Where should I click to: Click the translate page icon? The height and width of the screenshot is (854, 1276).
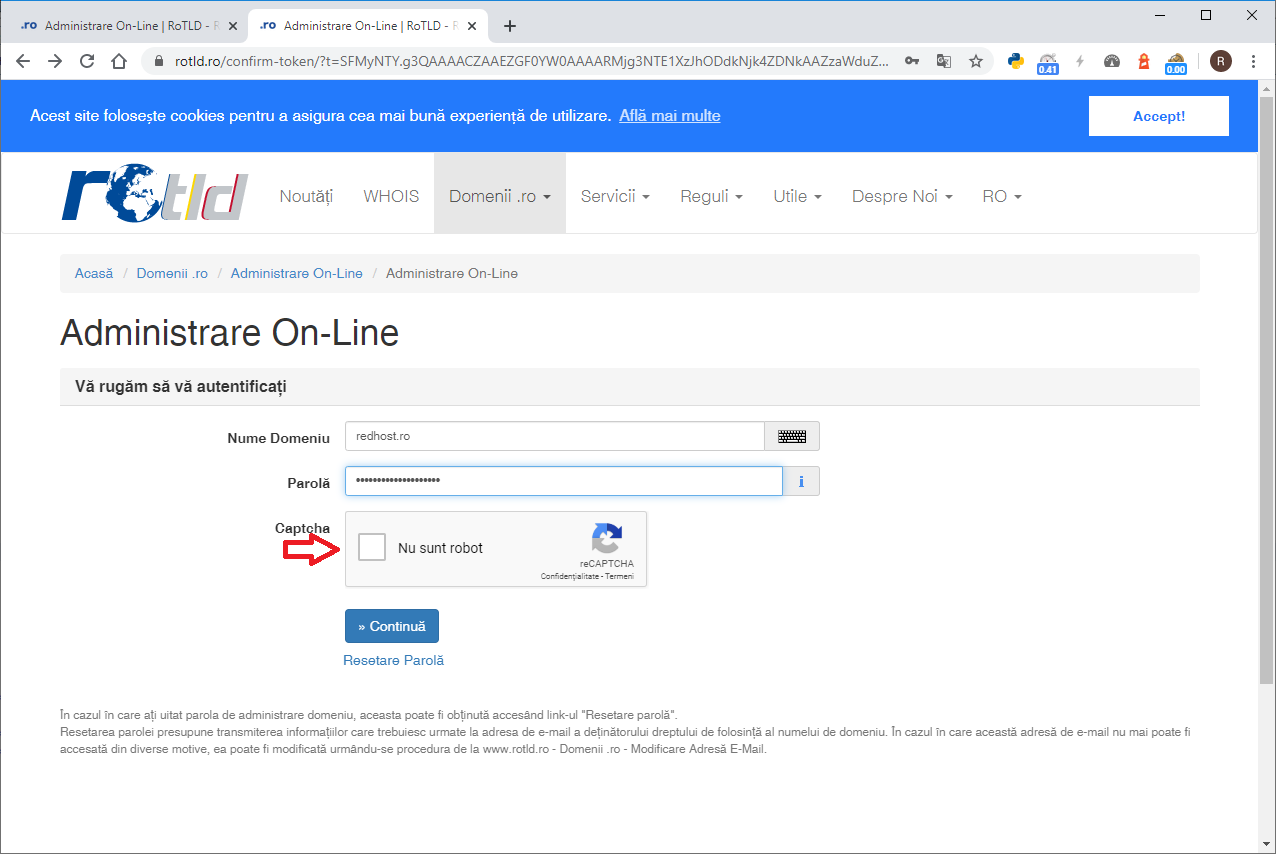tap(943, 61)
